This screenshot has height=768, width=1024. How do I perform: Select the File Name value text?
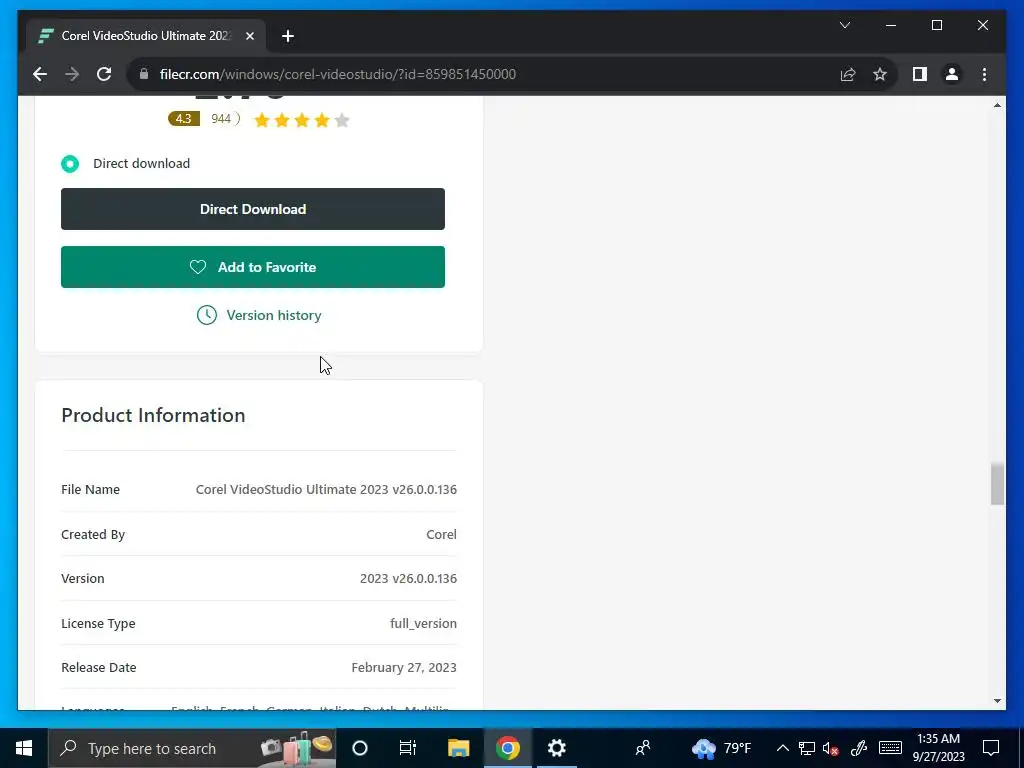tap(326, 489)
